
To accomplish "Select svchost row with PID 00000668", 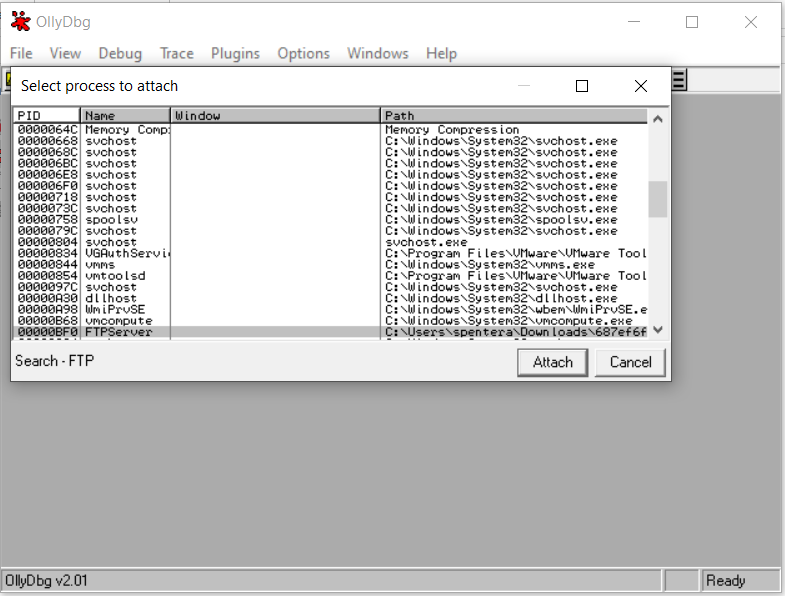I will point(330,141).
